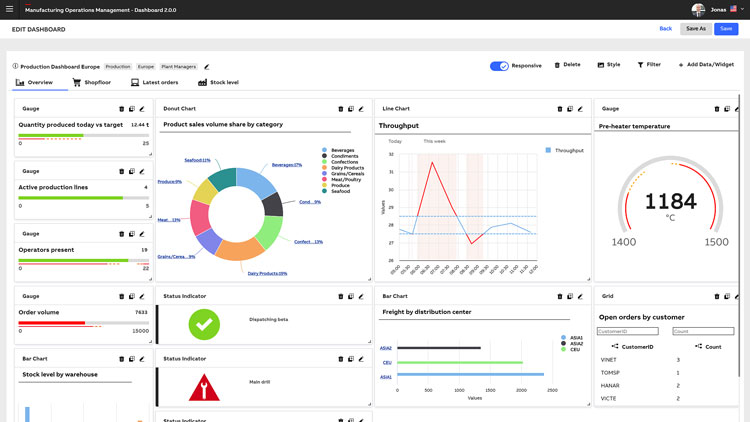Open the Filter options

(649, 65)
